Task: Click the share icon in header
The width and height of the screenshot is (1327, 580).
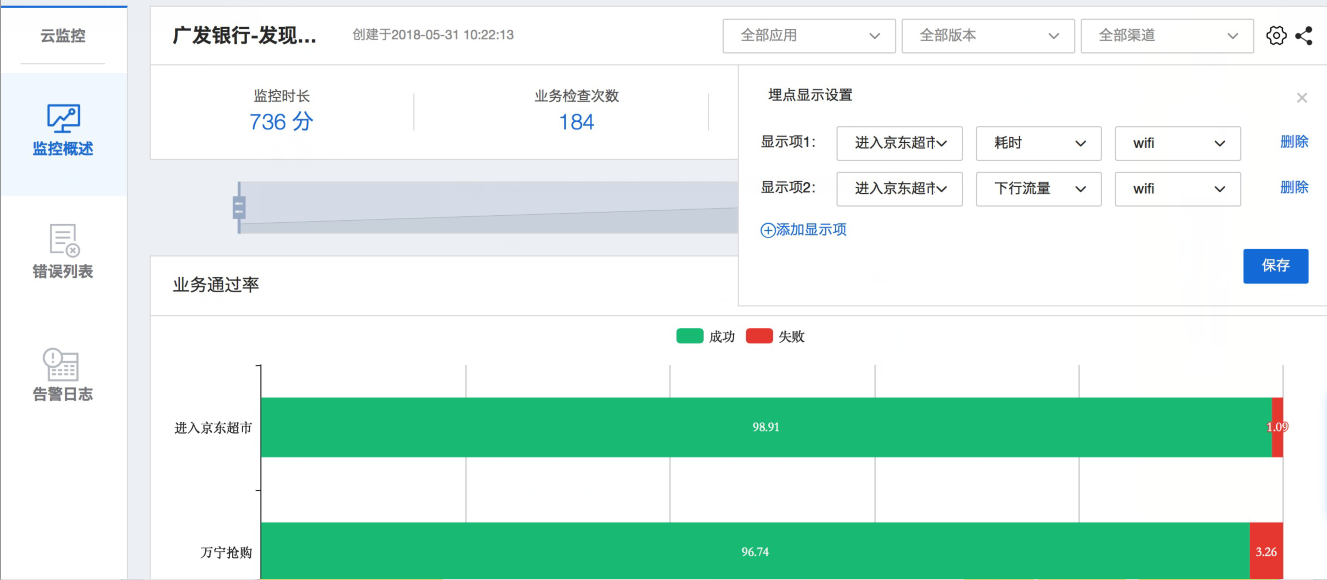Action: click(x=1304, y=36)
